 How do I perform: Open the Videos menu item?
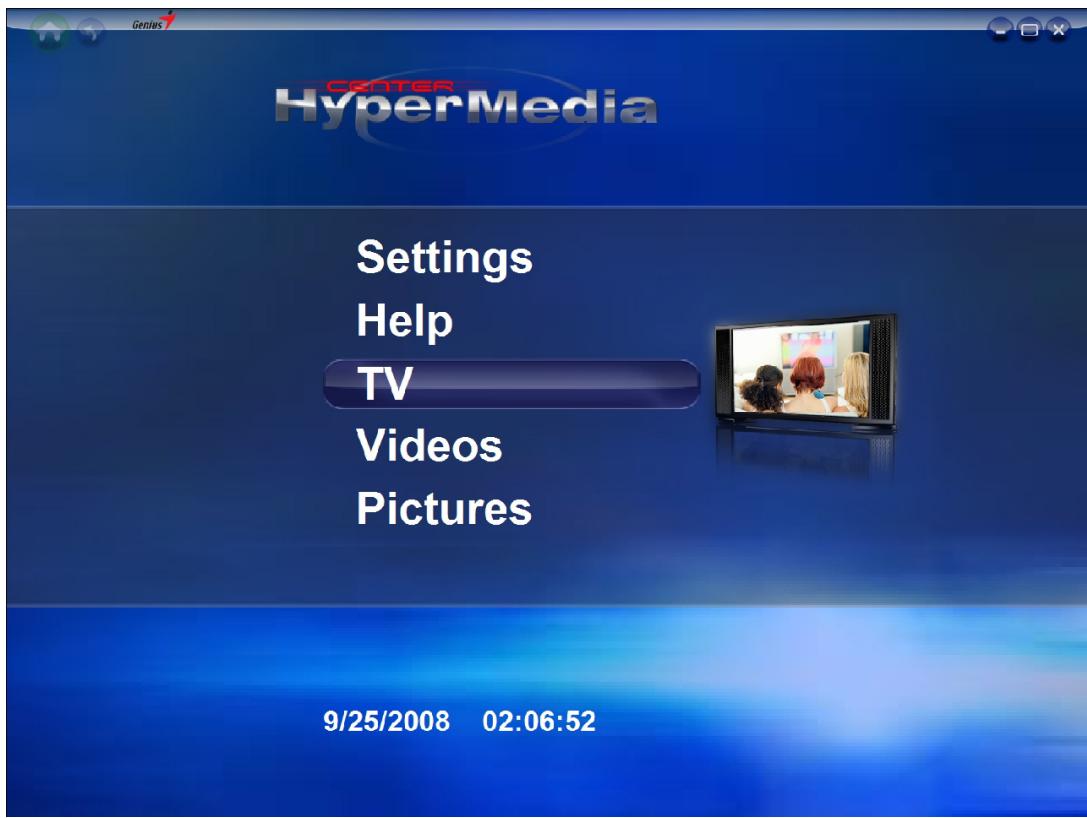[429, 445]
